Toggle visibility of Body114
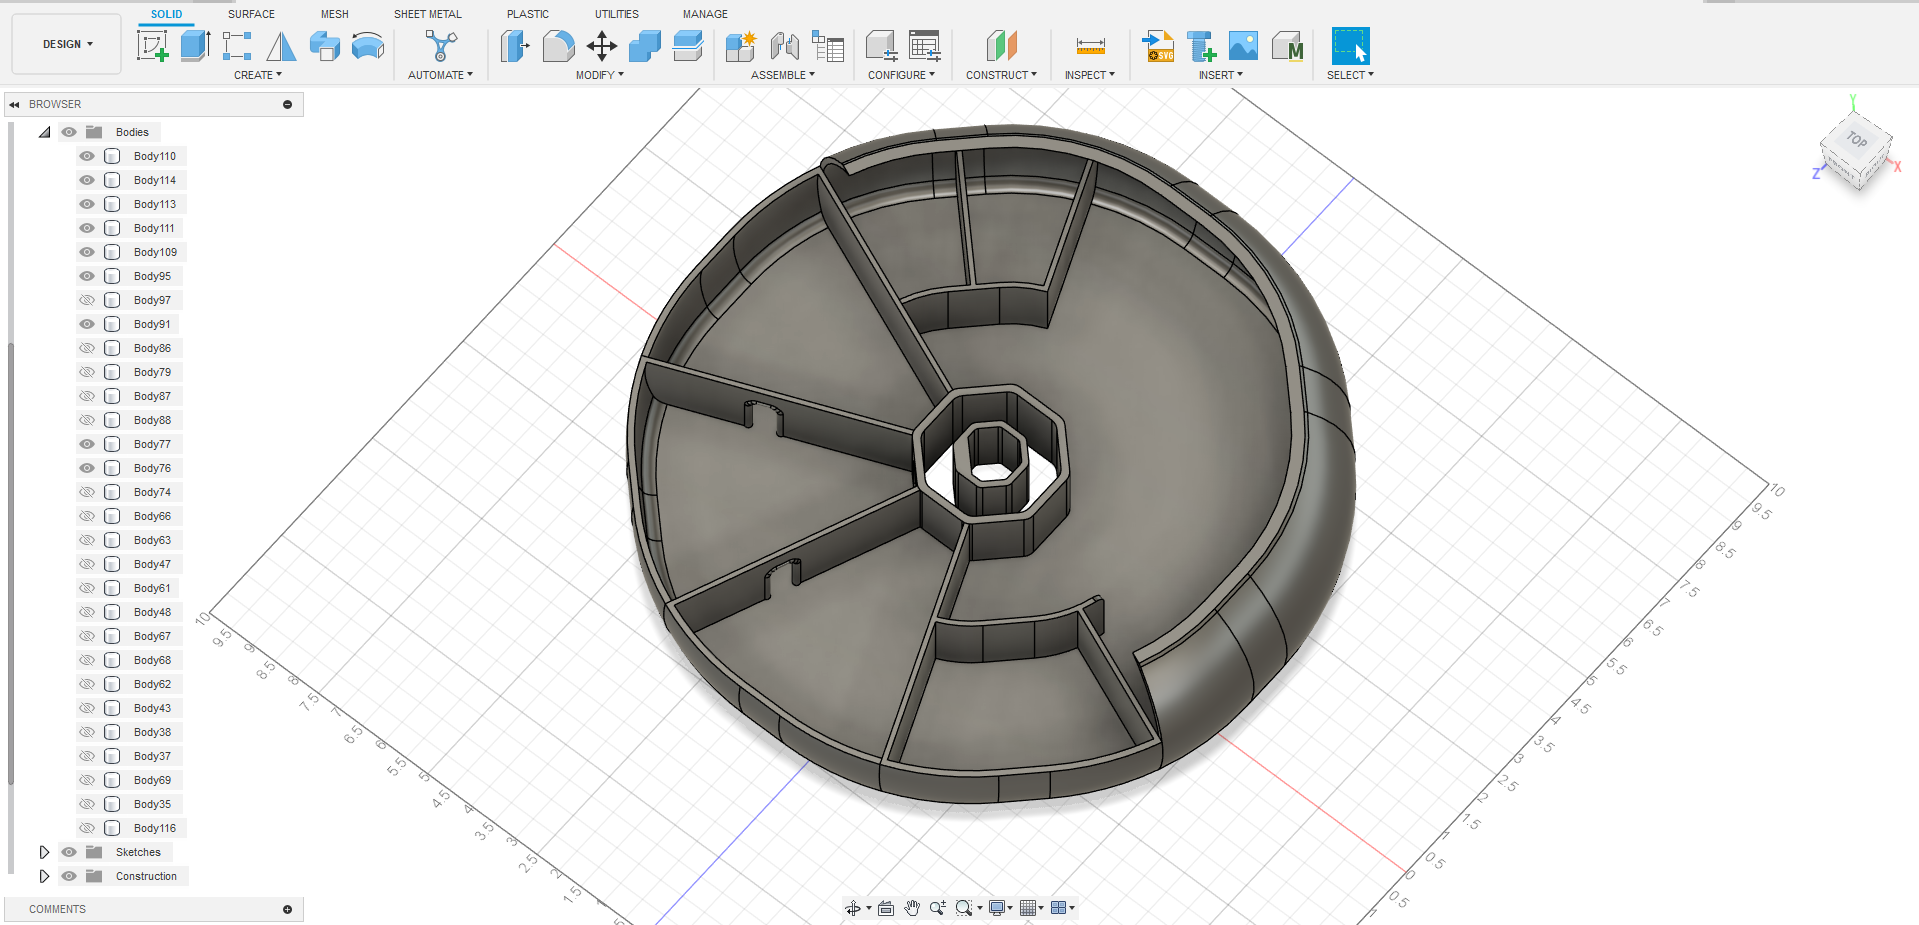The height and width of the screenshot is (925, 1919). [x=87, y=180]
